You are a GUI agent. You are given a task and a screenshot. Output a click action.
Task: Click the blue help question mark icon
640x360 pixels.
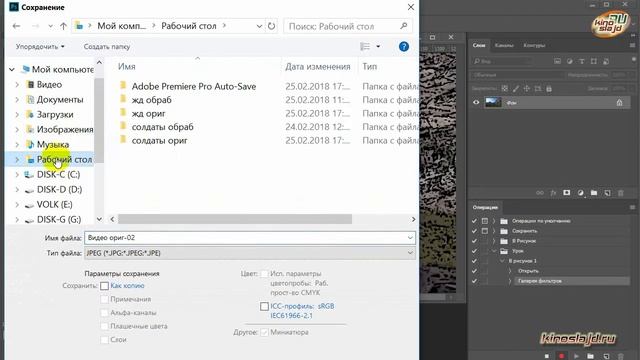tap(404, 47)
